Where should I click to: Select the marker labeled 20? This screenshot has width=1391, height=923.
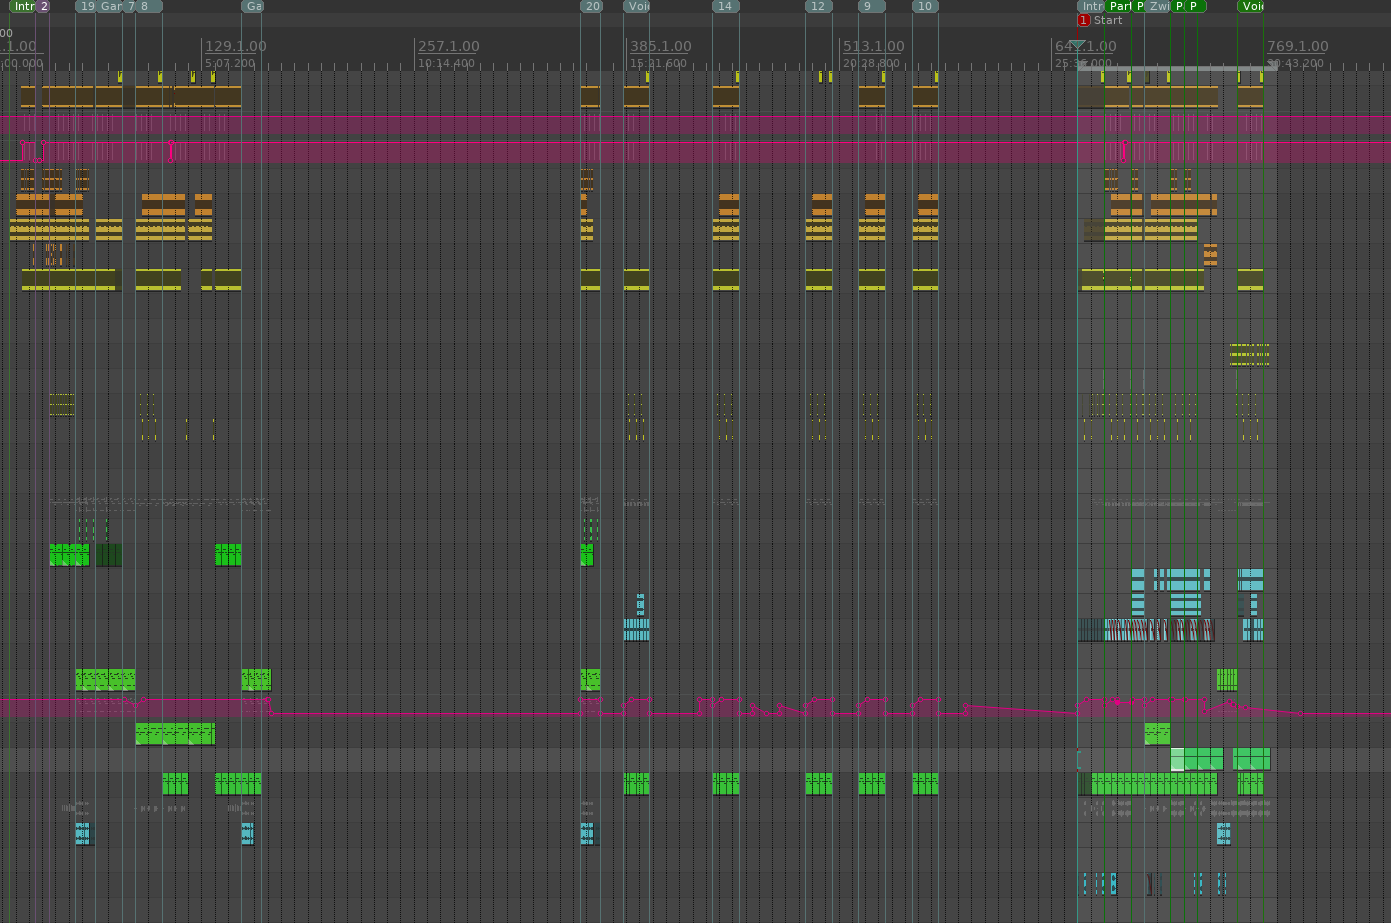click(x=592, y=6)
